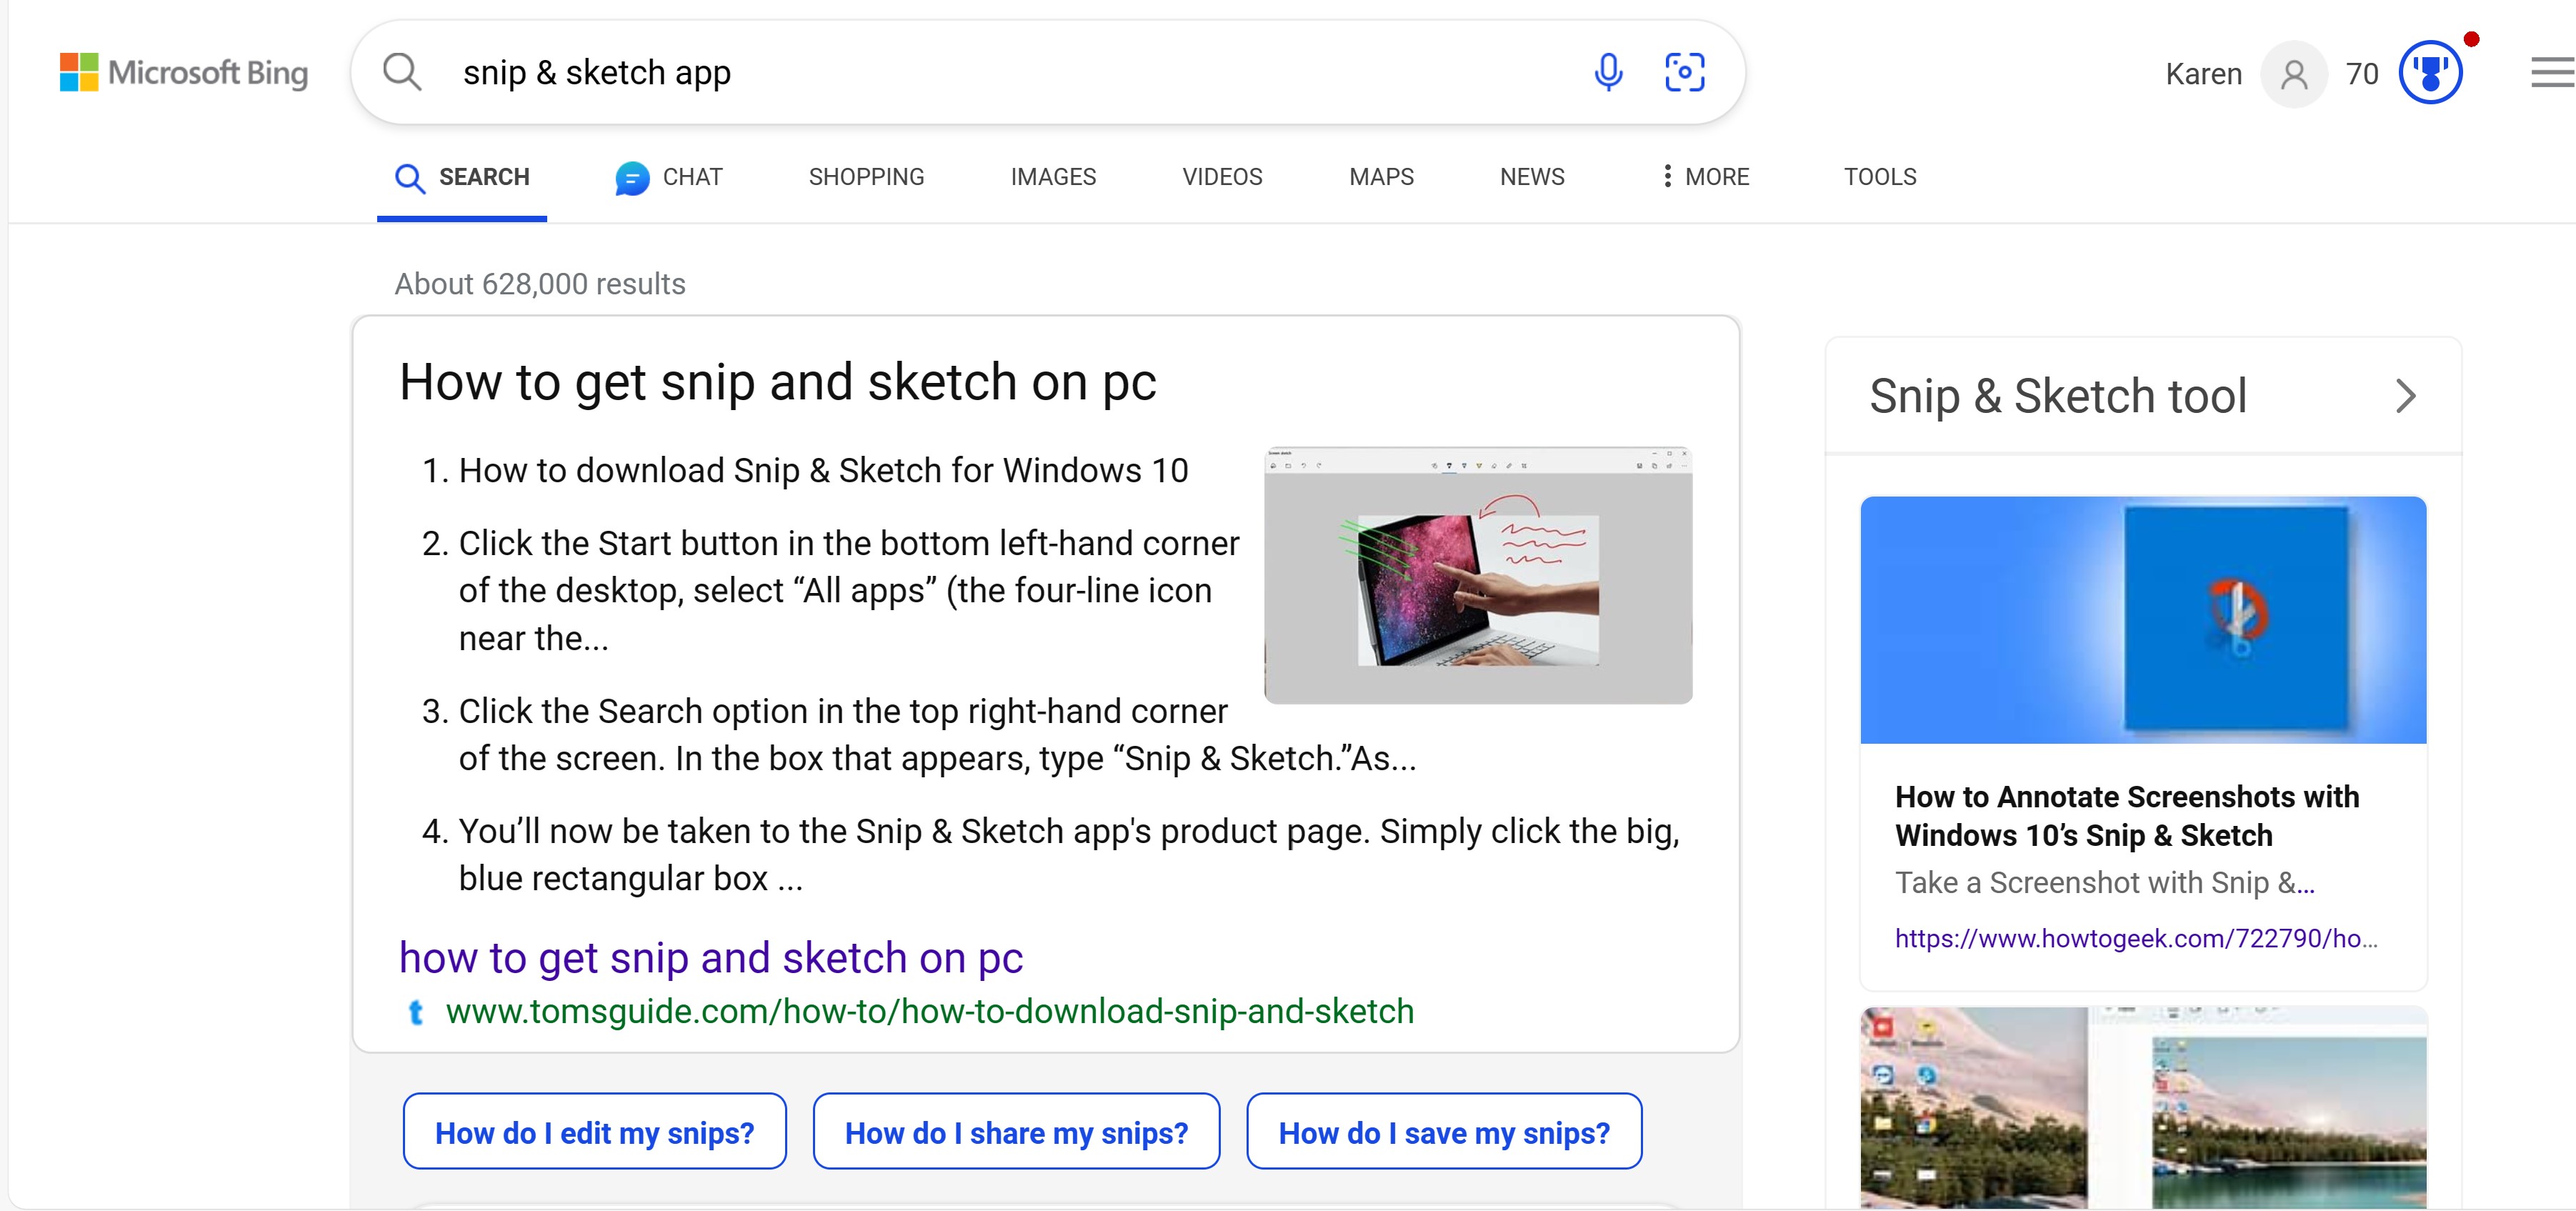Switch to the Chat tab
2576x1211 pixels.
pos(668,178)
